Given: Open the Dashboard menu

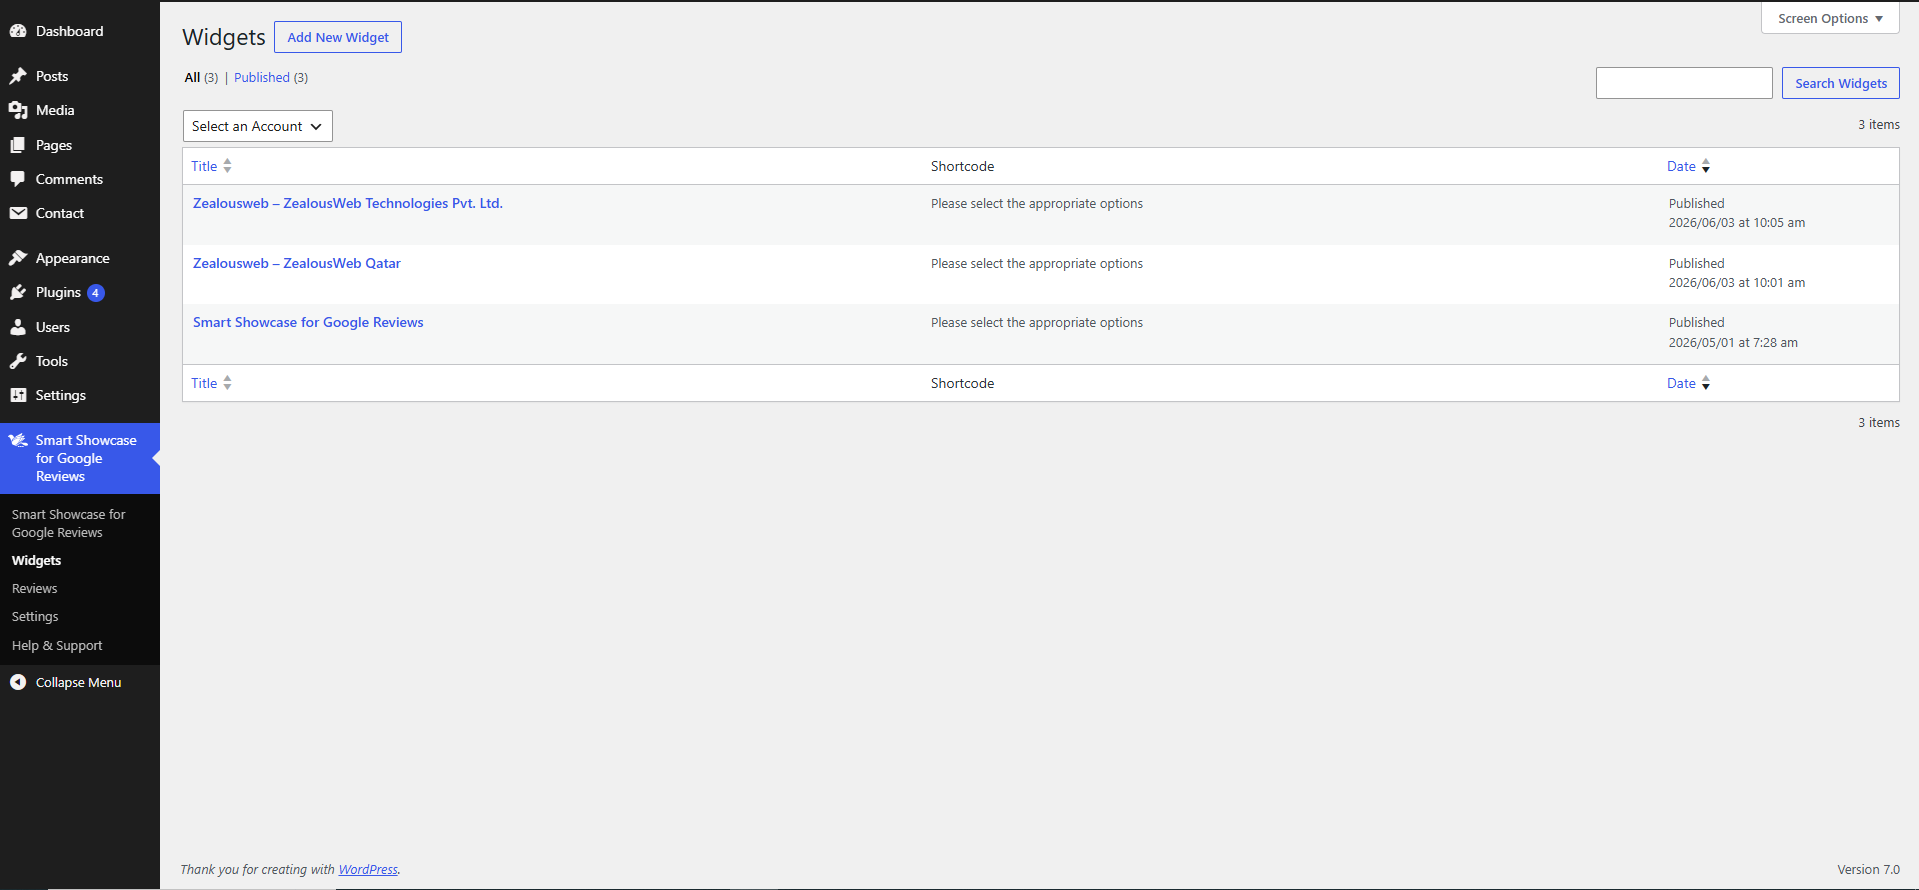Looking at the screenshot, I should point(80,31).
